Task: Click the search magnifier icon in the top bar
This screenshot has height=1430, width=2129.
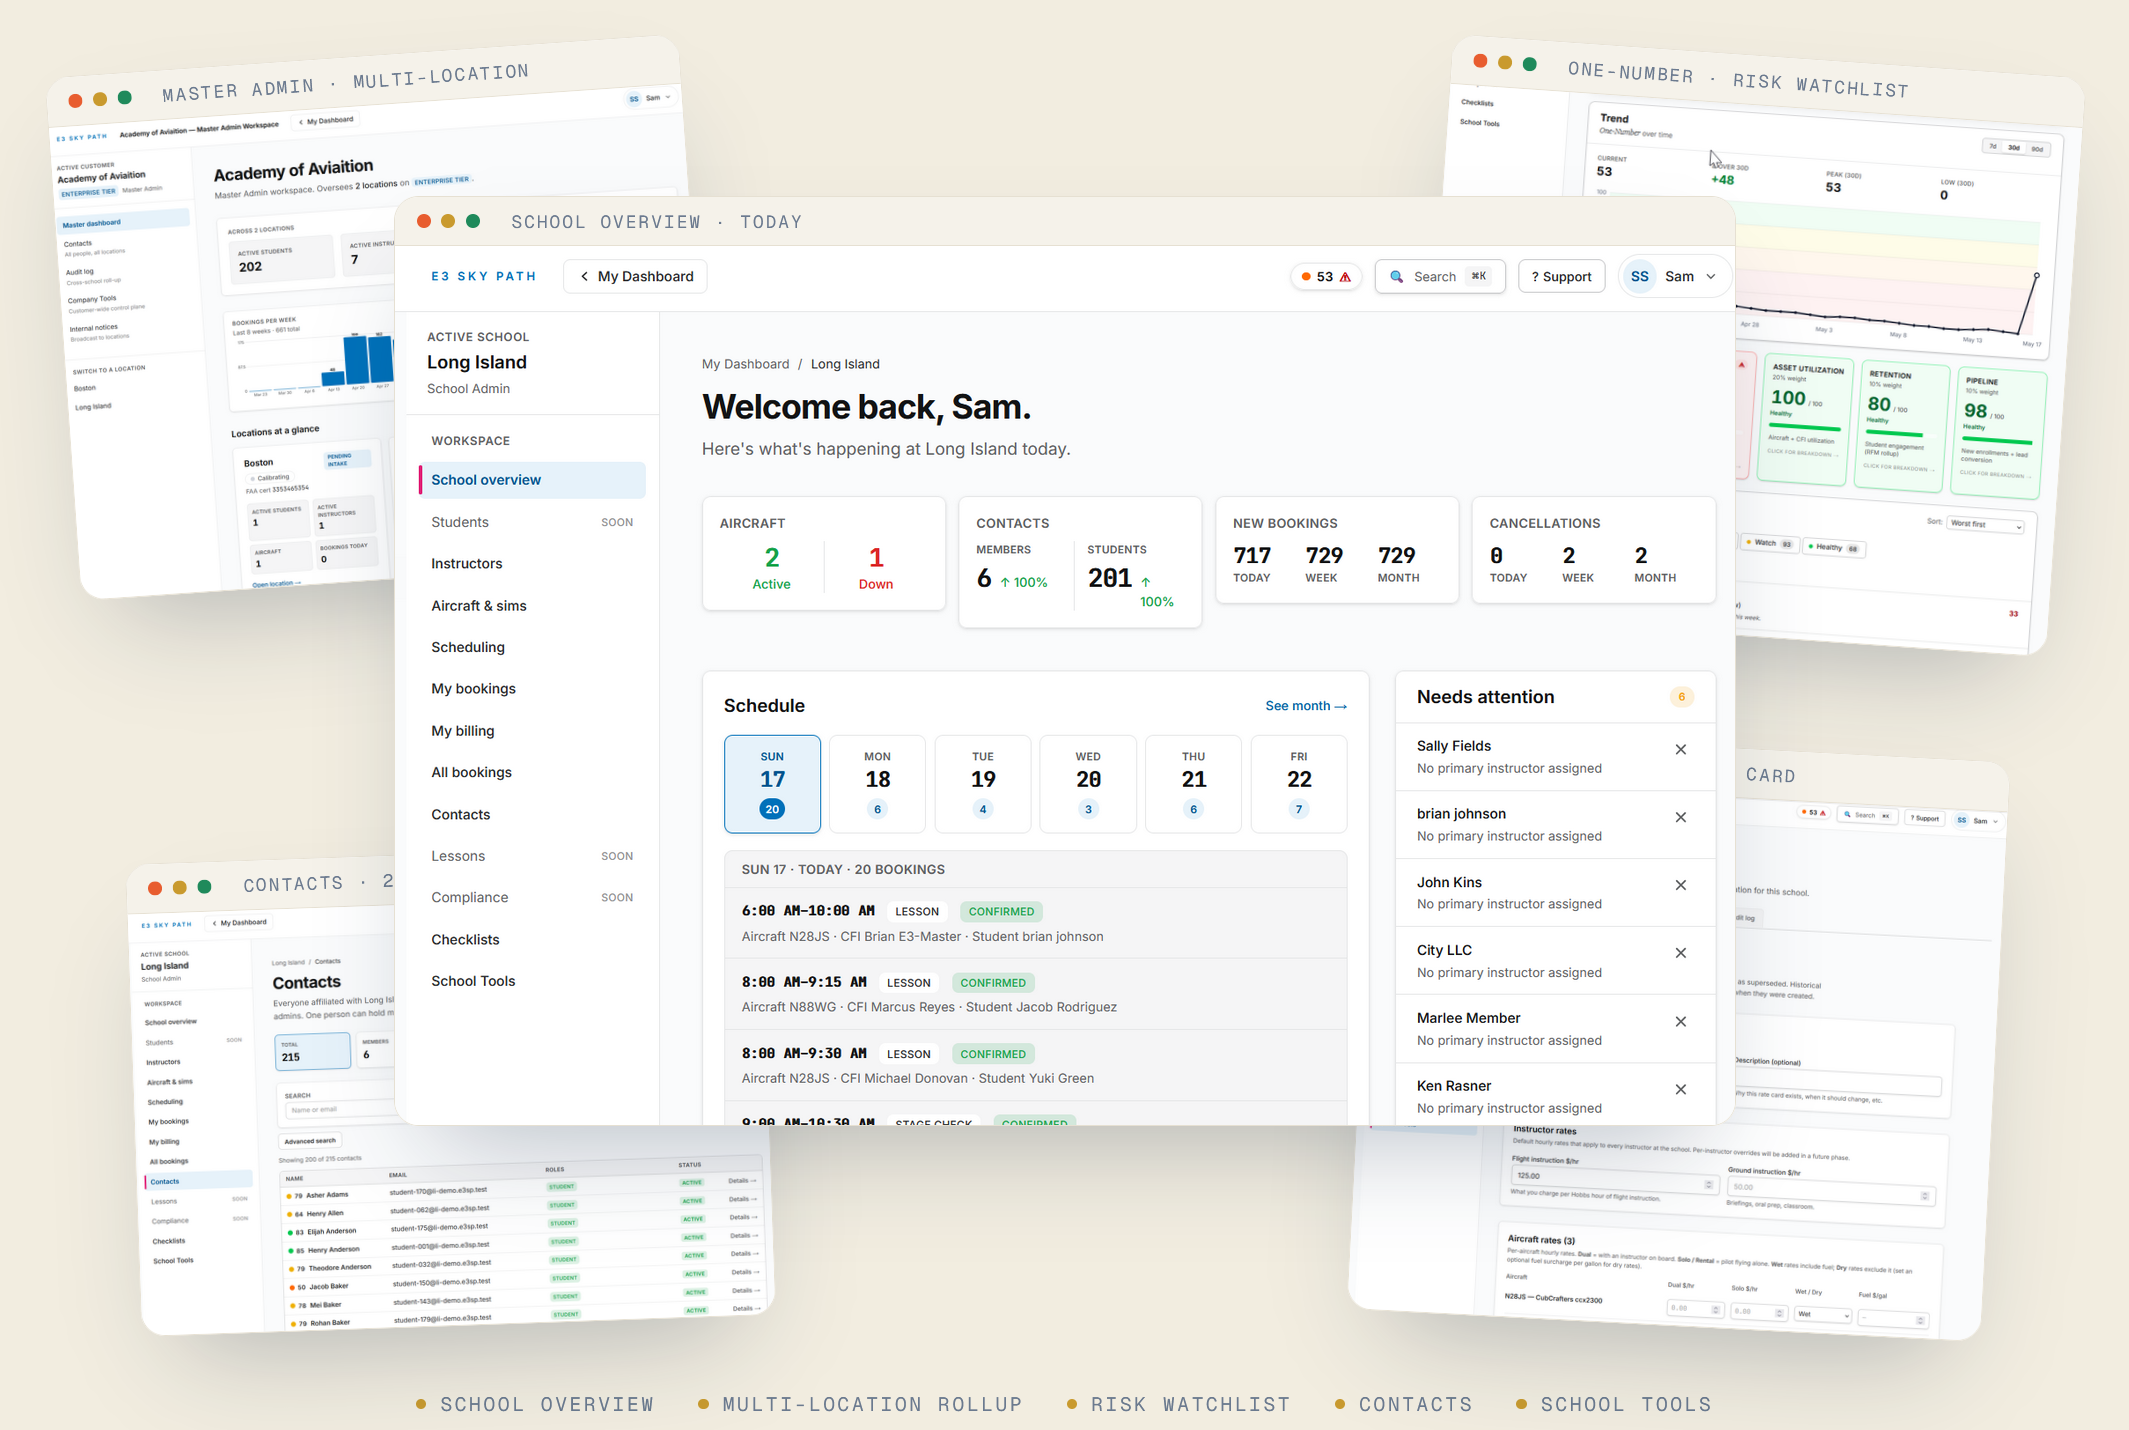Action: tap(1397, 277)
